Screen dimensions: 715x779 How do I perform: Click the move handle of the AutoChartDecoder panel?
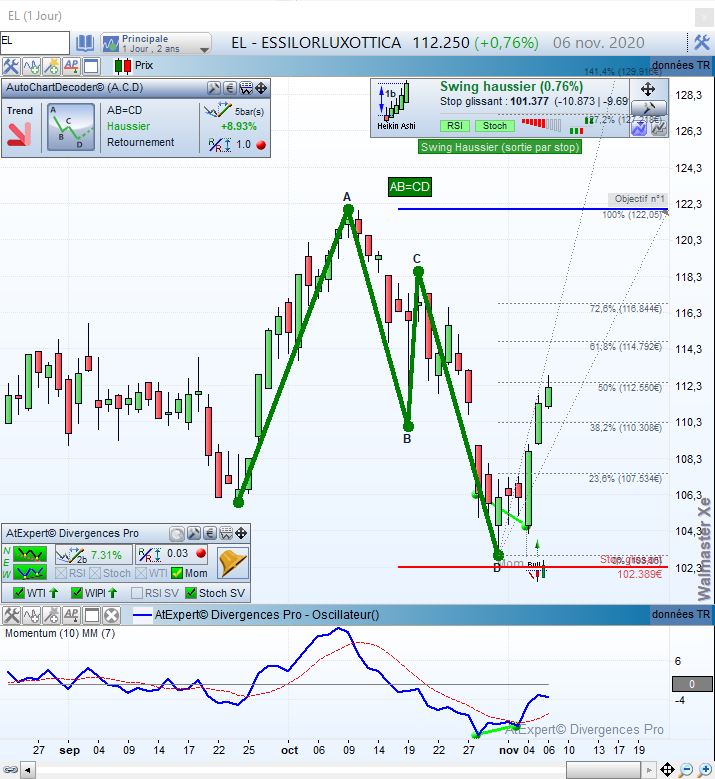point(261,88)
